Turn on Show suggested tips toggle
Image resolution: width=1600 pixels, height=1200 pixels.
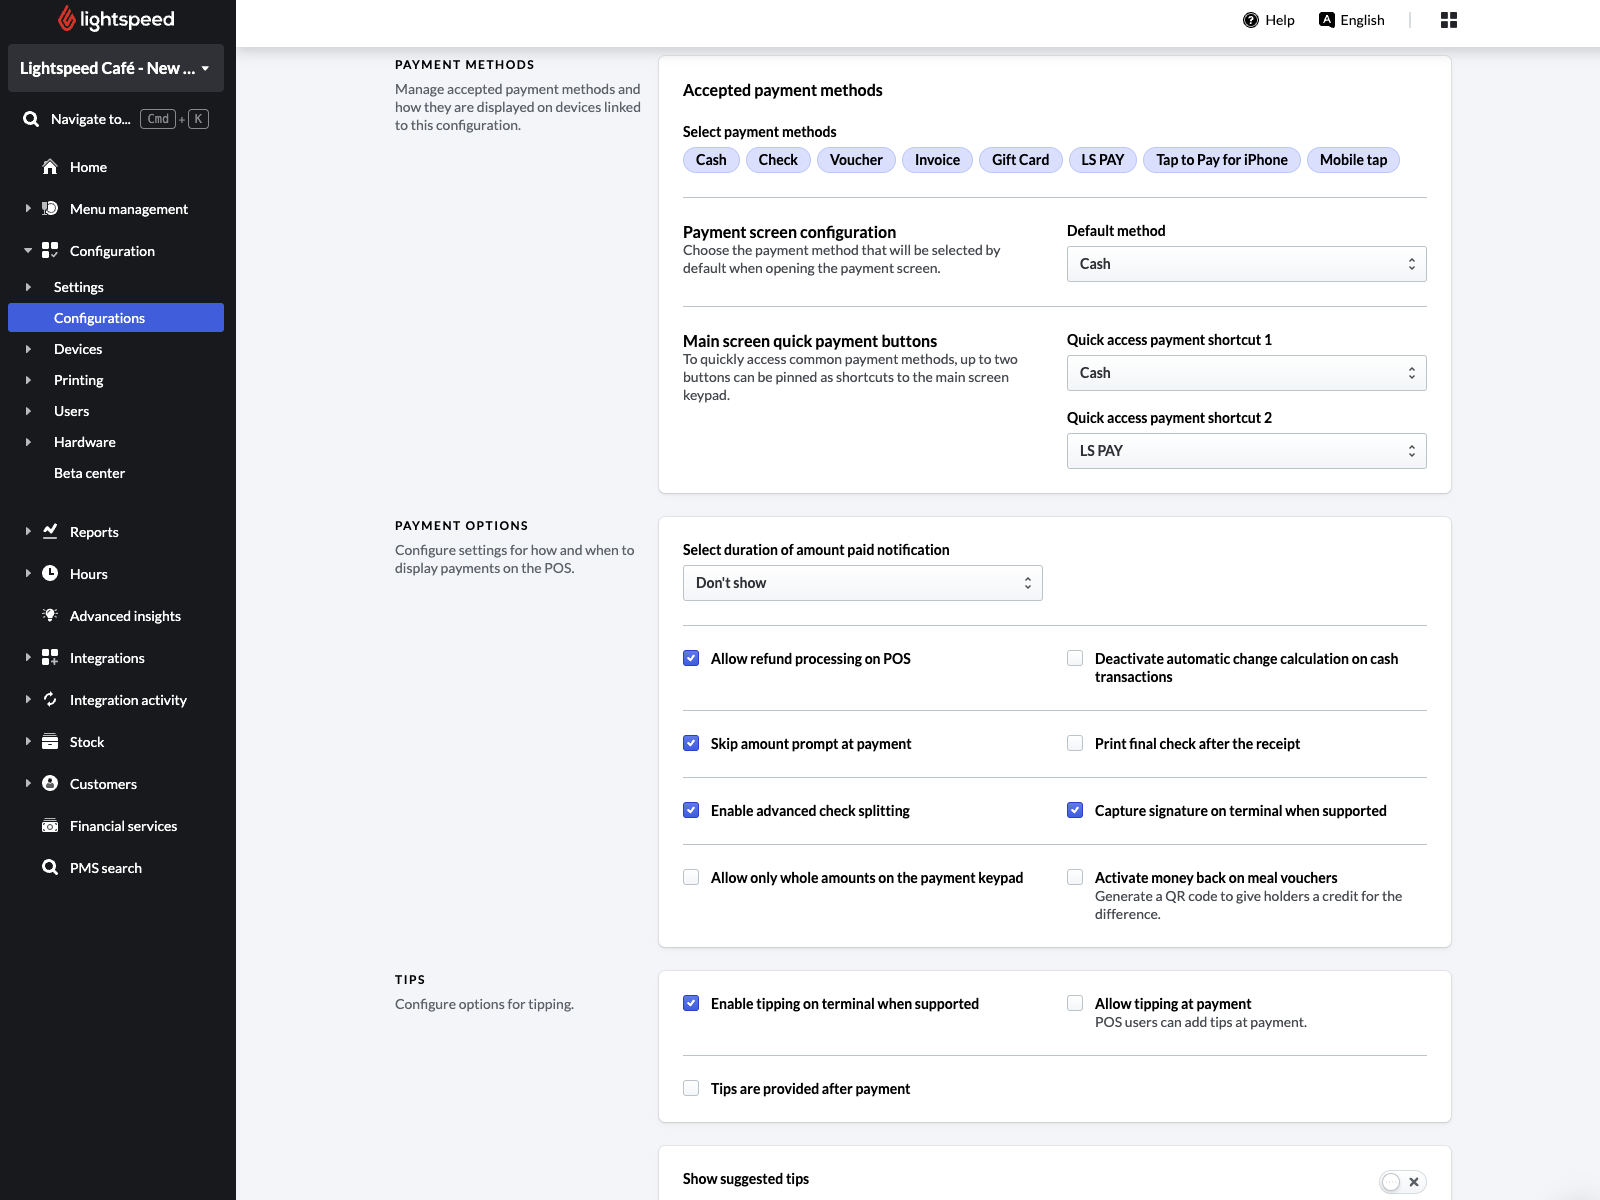[1402, 1182]
